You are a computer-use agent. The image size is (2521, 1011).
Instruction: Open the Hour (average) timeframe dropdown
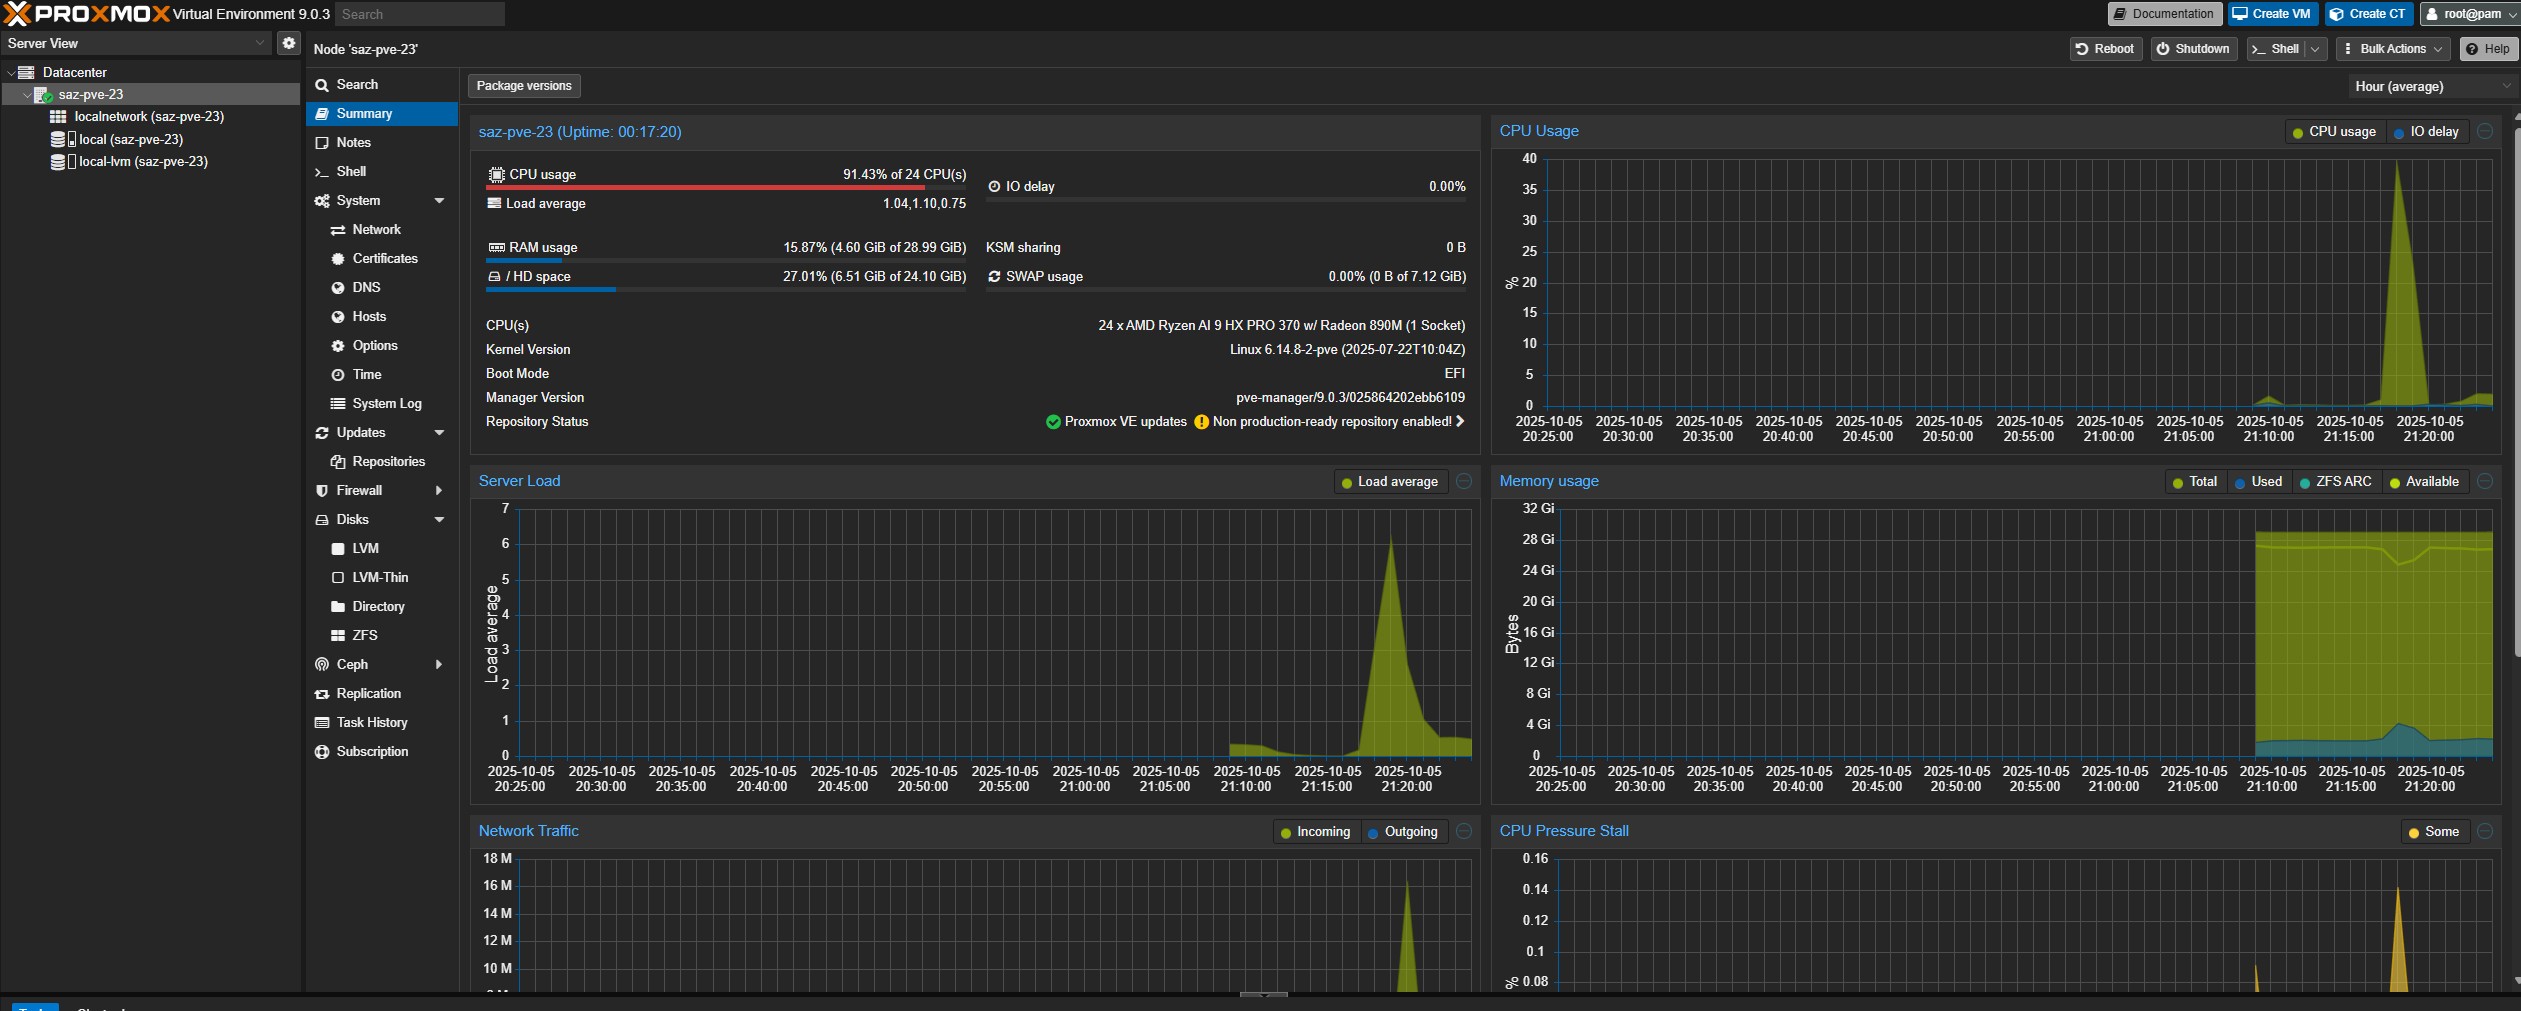pyautogui.click(x=2430, y=87)
